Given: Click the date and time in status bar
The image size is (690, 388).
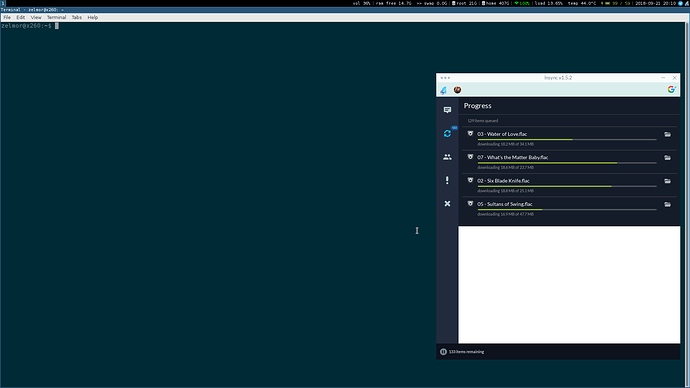Looking at the screenshot, I should click(x=655, y=3).
